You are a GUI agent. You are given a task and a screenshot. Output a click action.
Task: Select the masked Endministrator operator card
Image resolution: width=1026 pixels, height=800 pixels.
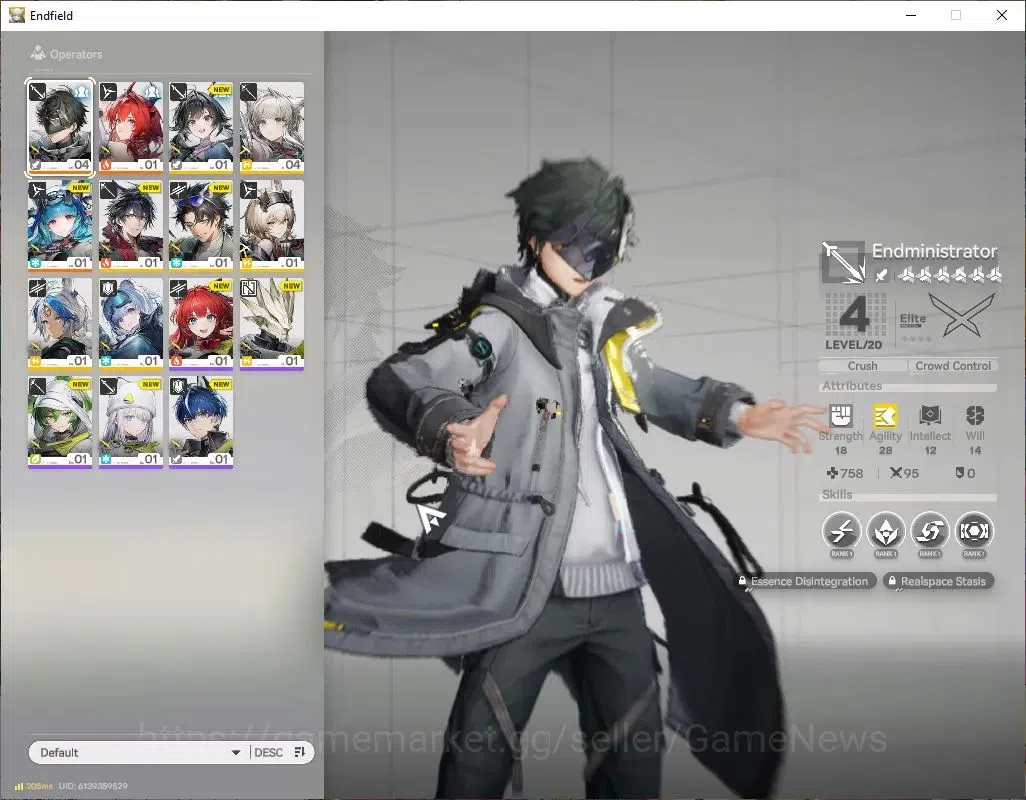click(x=60, y=128)
